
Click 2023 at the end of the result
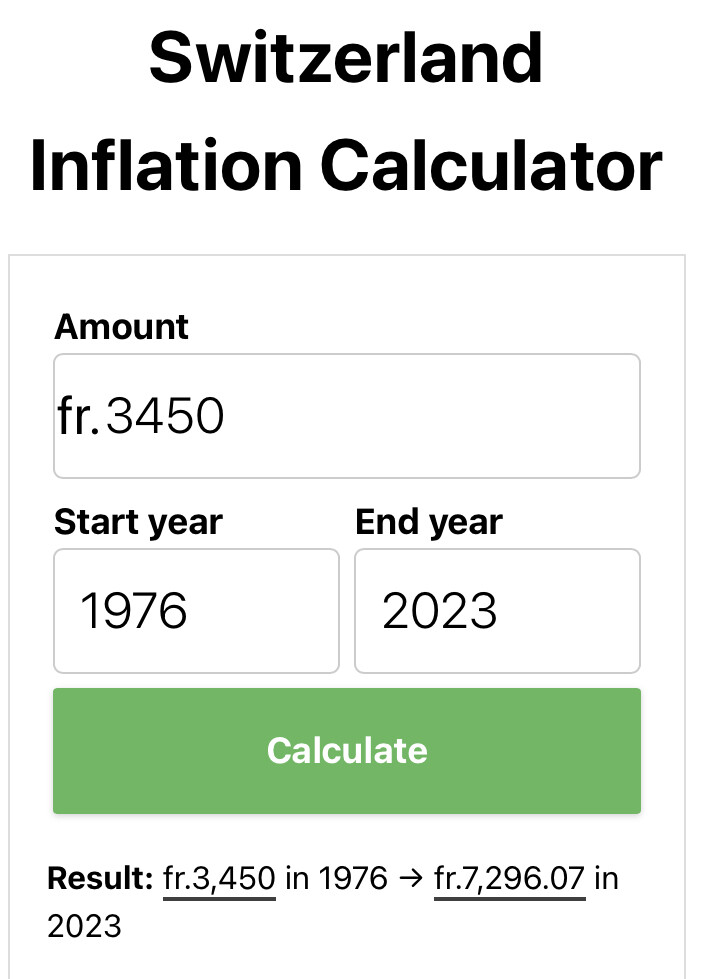pyautogui.click(x=84, y=925)
